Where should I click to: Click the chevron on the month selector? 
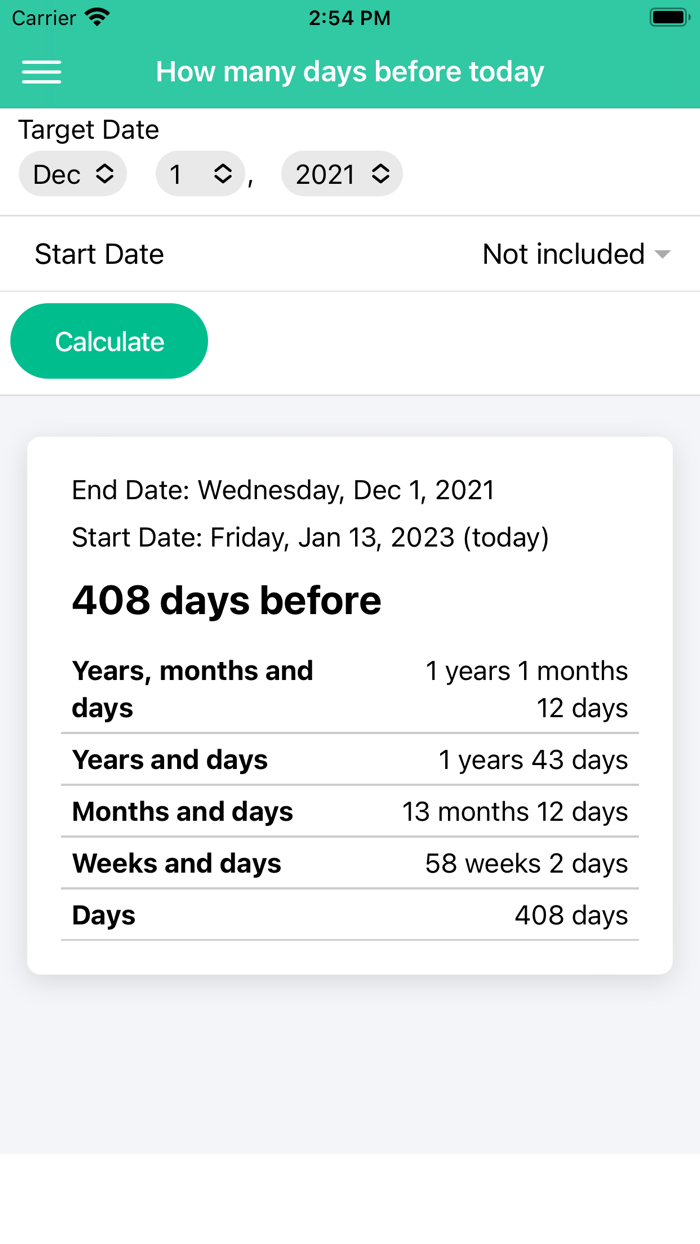(103, 173)
